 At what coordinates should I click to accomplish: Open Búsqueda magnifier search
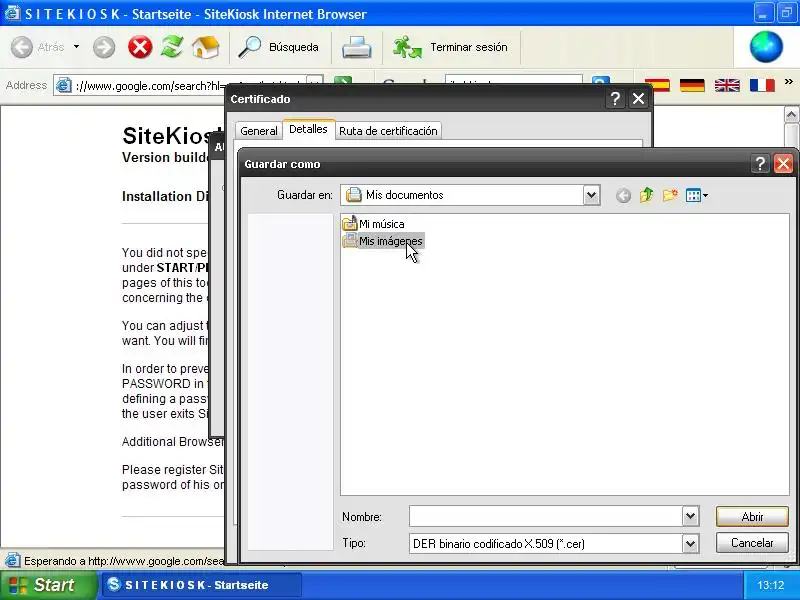tap(279, 47)
